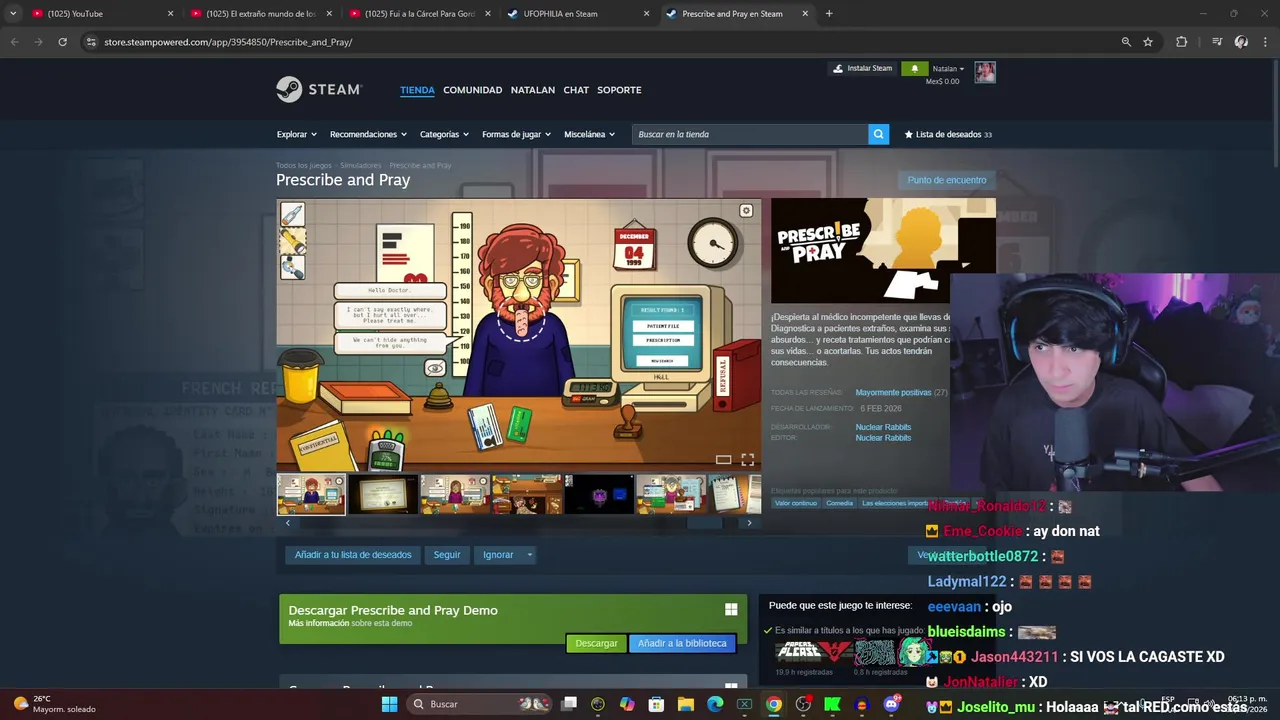Open the Chrome tab search dropdown arrow
1280x720 pixels.
(x=13, y=14)
